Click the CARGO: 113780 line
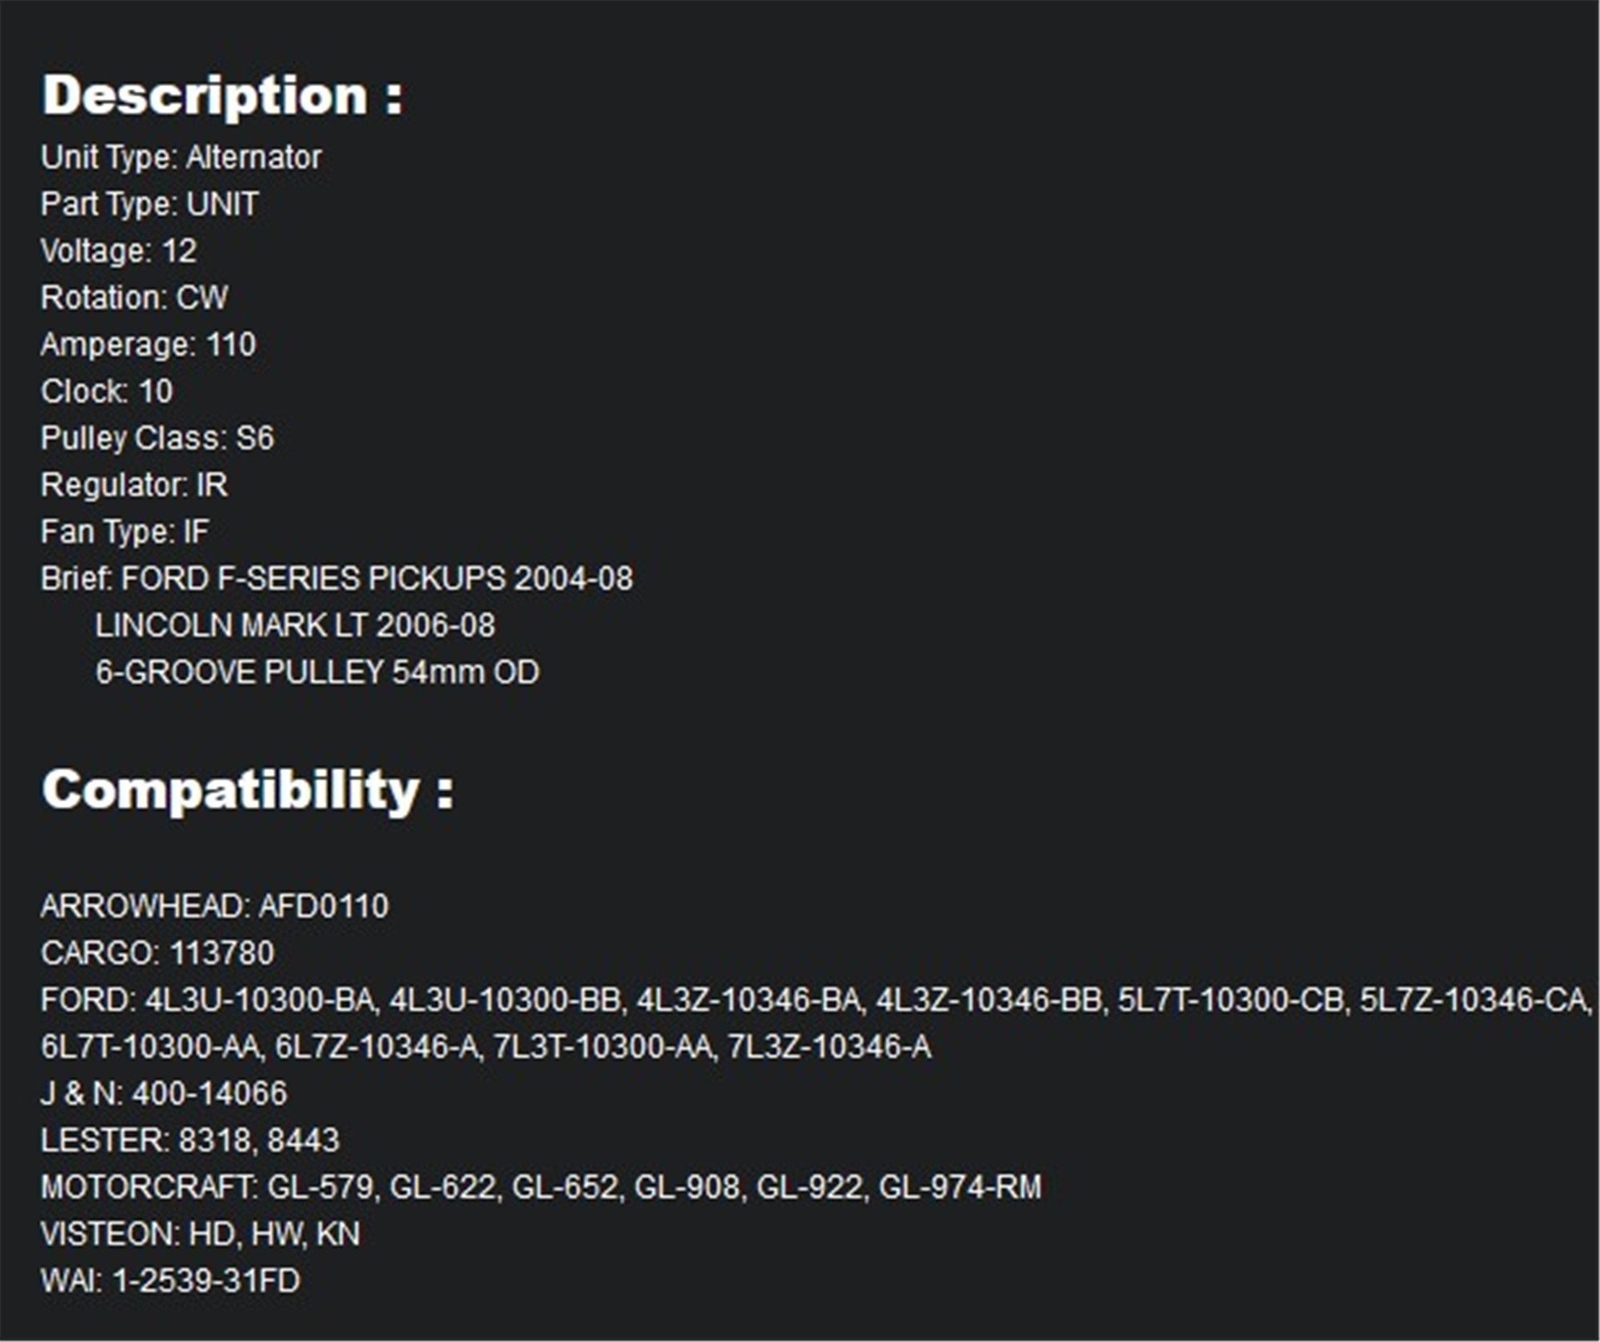This screenshot has width=1600, height=1342. pyautogui.click(x=157, y=953)
